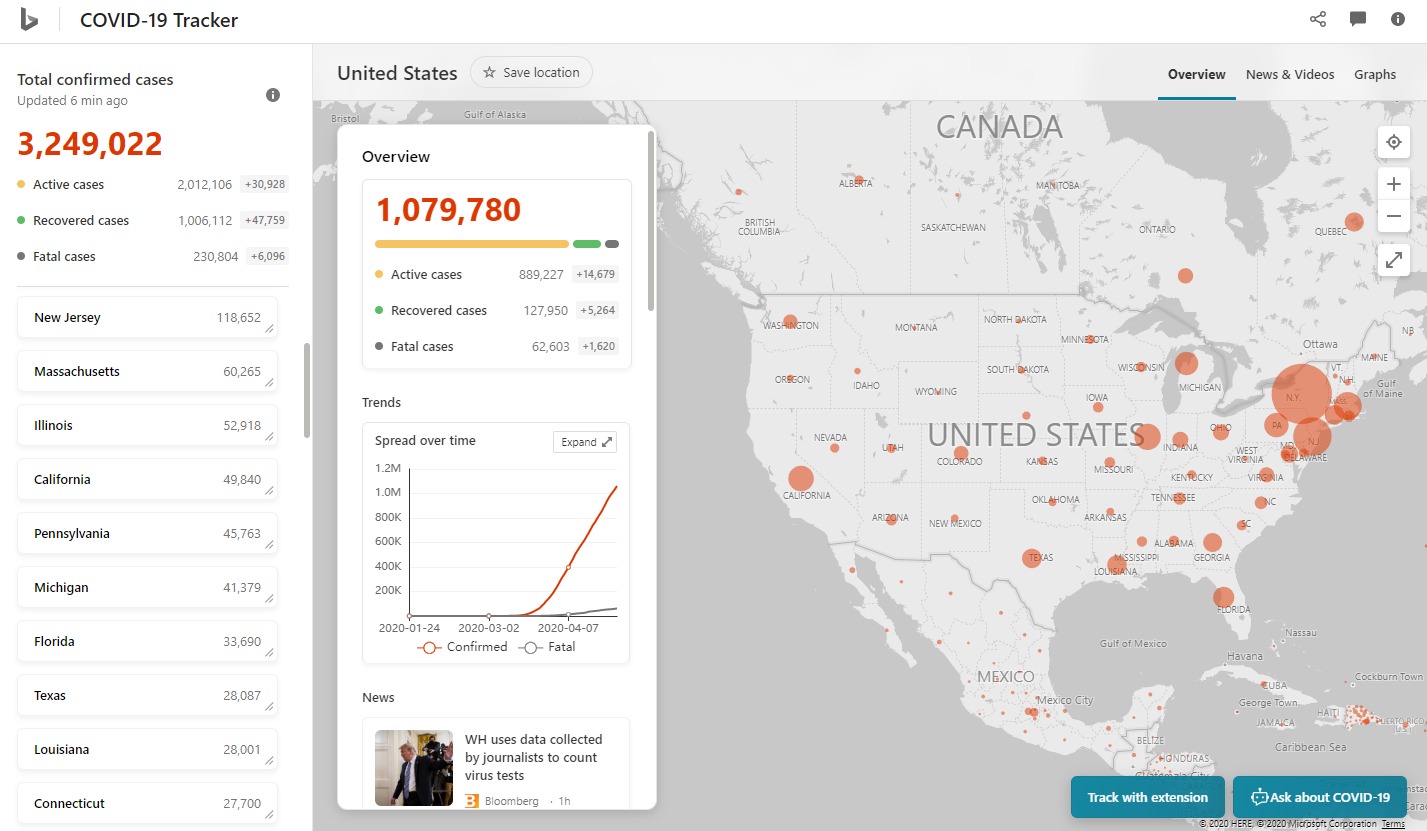1427x831 pixels.
Task: Expand the New Jersey list entry
Action: [x=147, y=318]
